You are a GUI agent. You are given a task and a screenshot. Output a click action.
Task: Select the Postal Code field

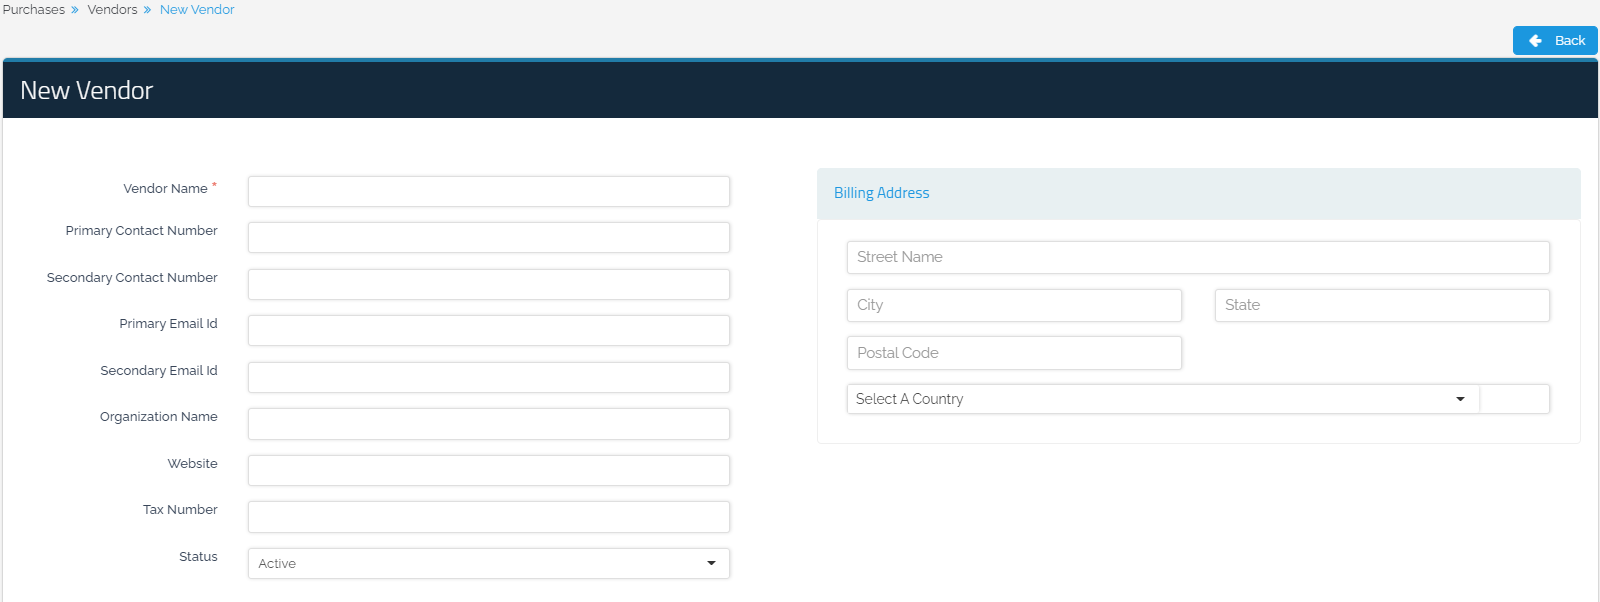1013,353
